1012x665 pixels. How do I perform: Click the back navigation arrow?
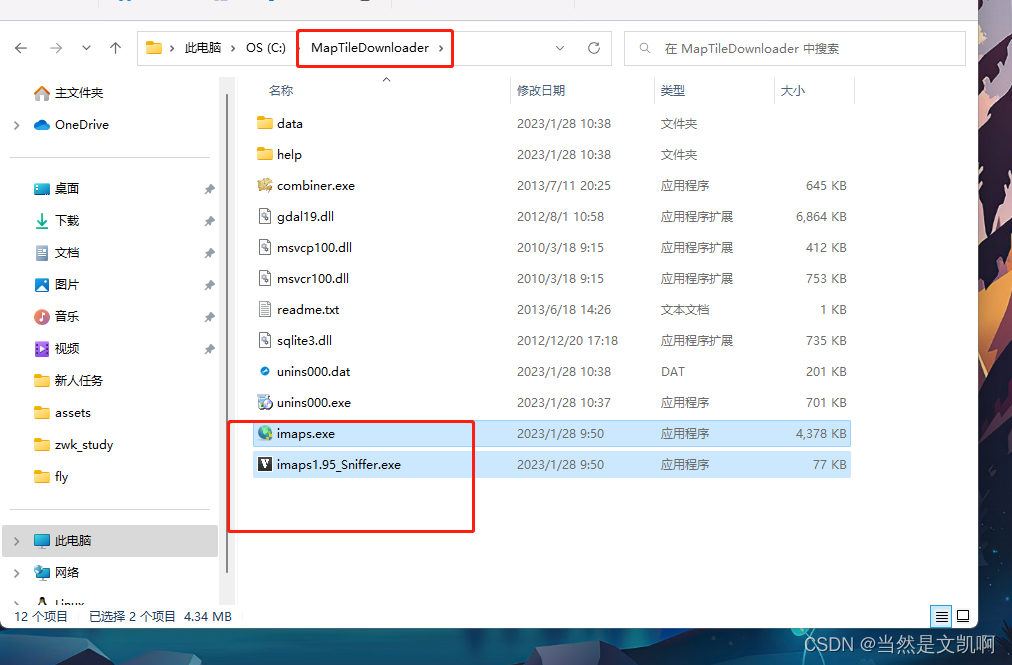22,47
